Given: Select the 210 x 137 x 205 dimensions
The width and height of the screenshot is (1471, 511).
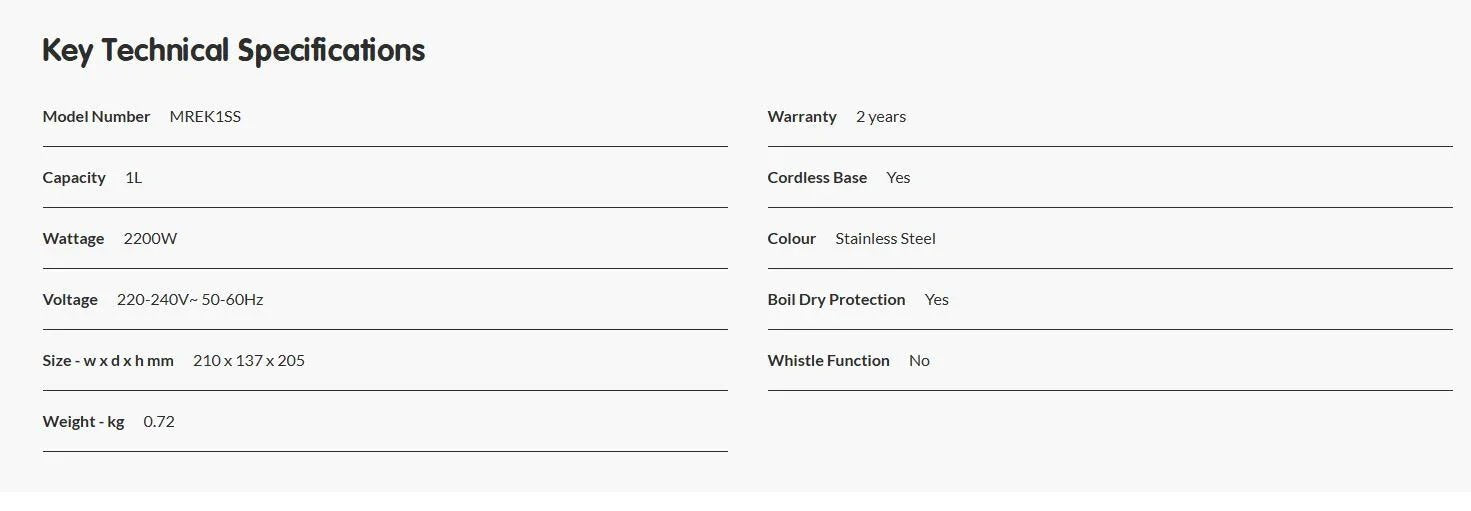Looking at the screenshot, I should click(249, 360).
